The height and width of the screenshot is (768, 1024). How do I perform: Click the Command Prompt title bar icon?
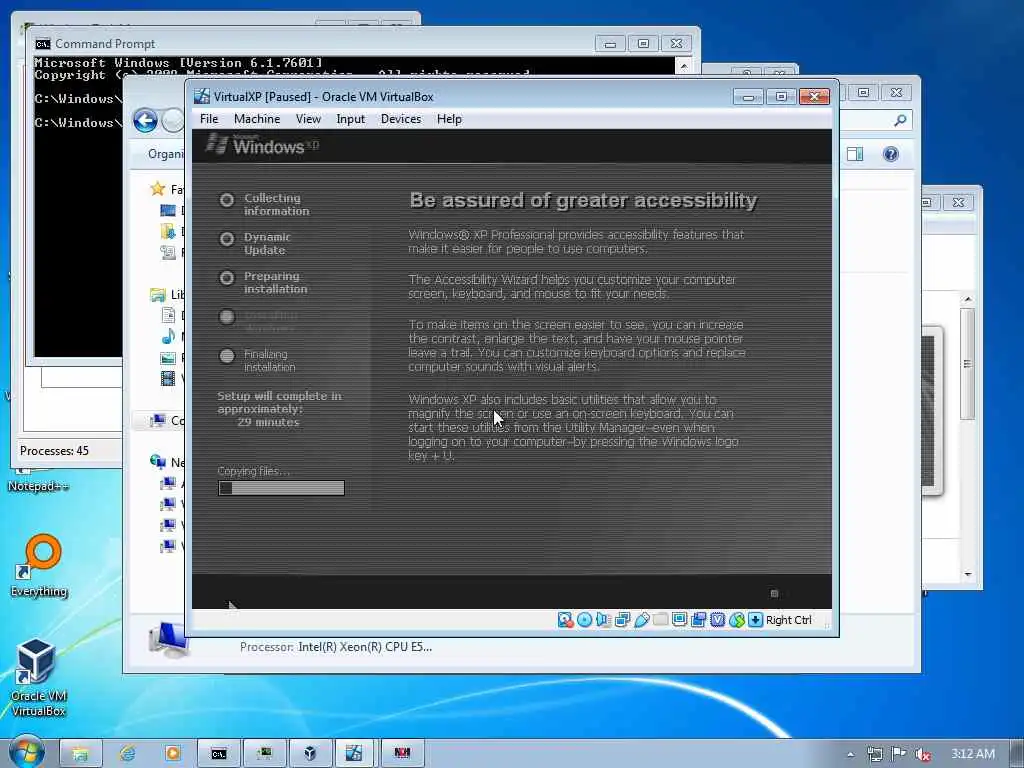(x=43, y=44)
